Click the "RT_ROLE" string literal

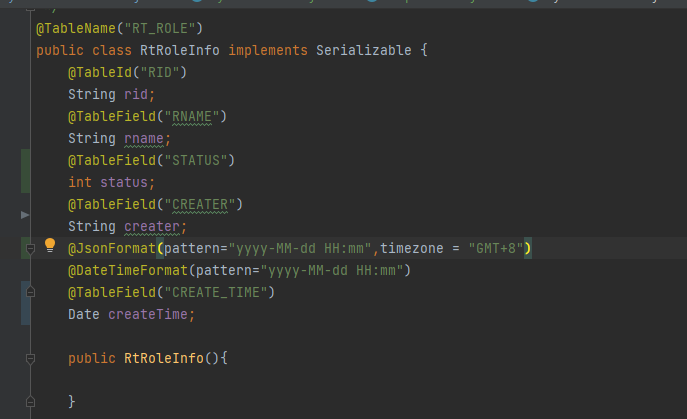(160, 28)
